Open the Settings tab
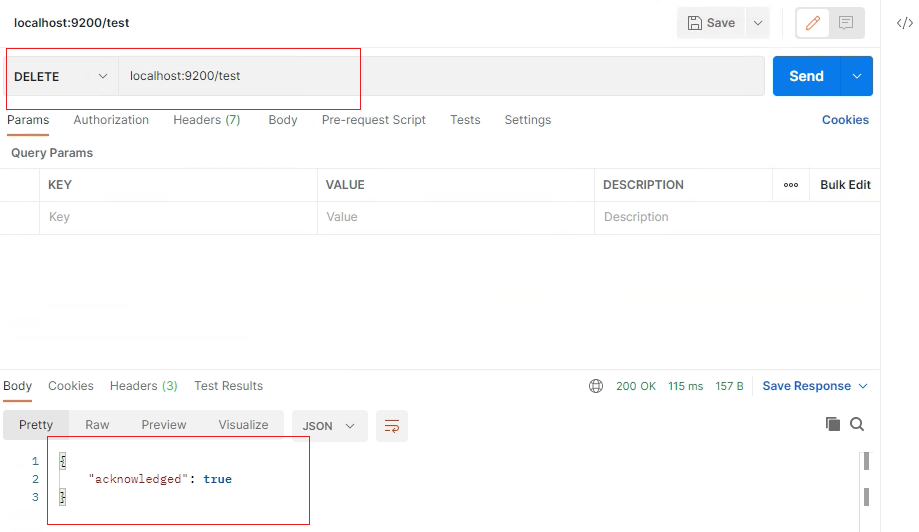 (527, 120)
